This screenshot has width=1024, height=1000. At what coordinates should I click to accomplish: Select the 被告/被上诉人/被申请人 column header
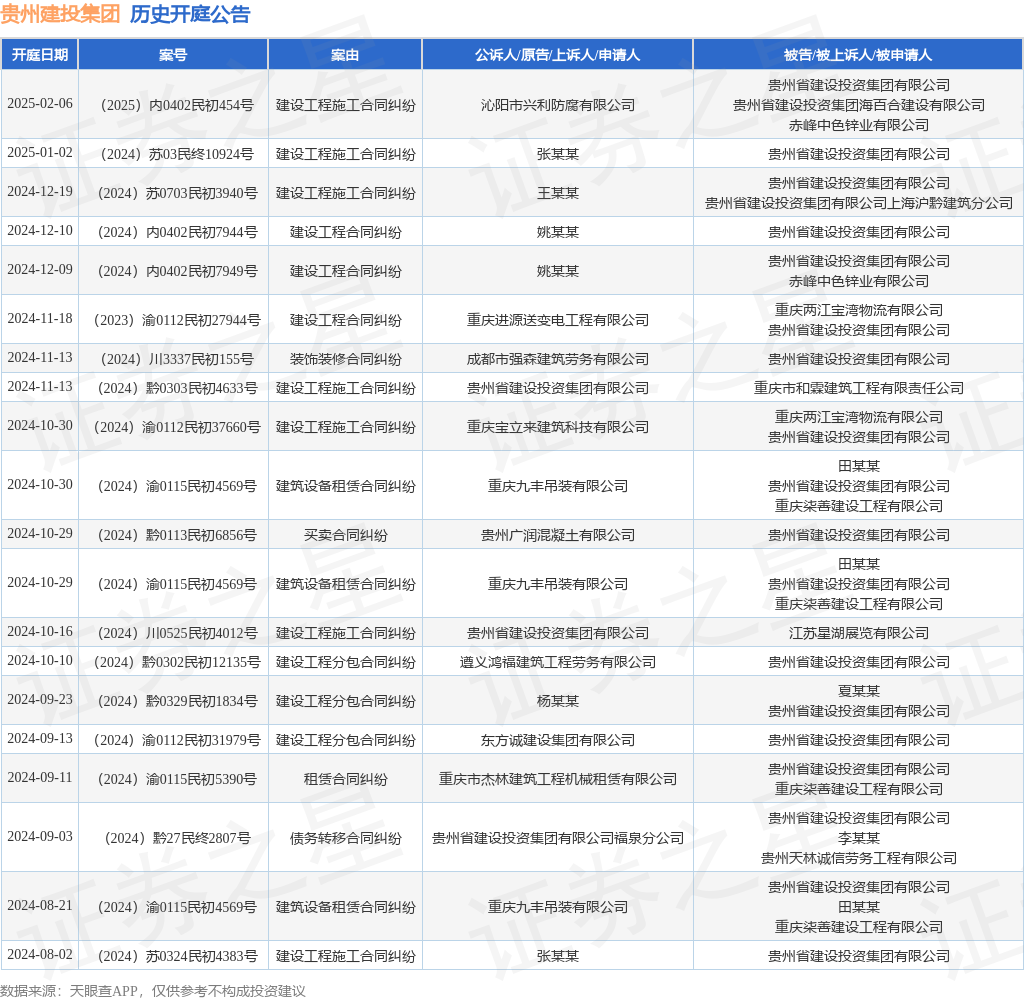click(x=858, y=55)
